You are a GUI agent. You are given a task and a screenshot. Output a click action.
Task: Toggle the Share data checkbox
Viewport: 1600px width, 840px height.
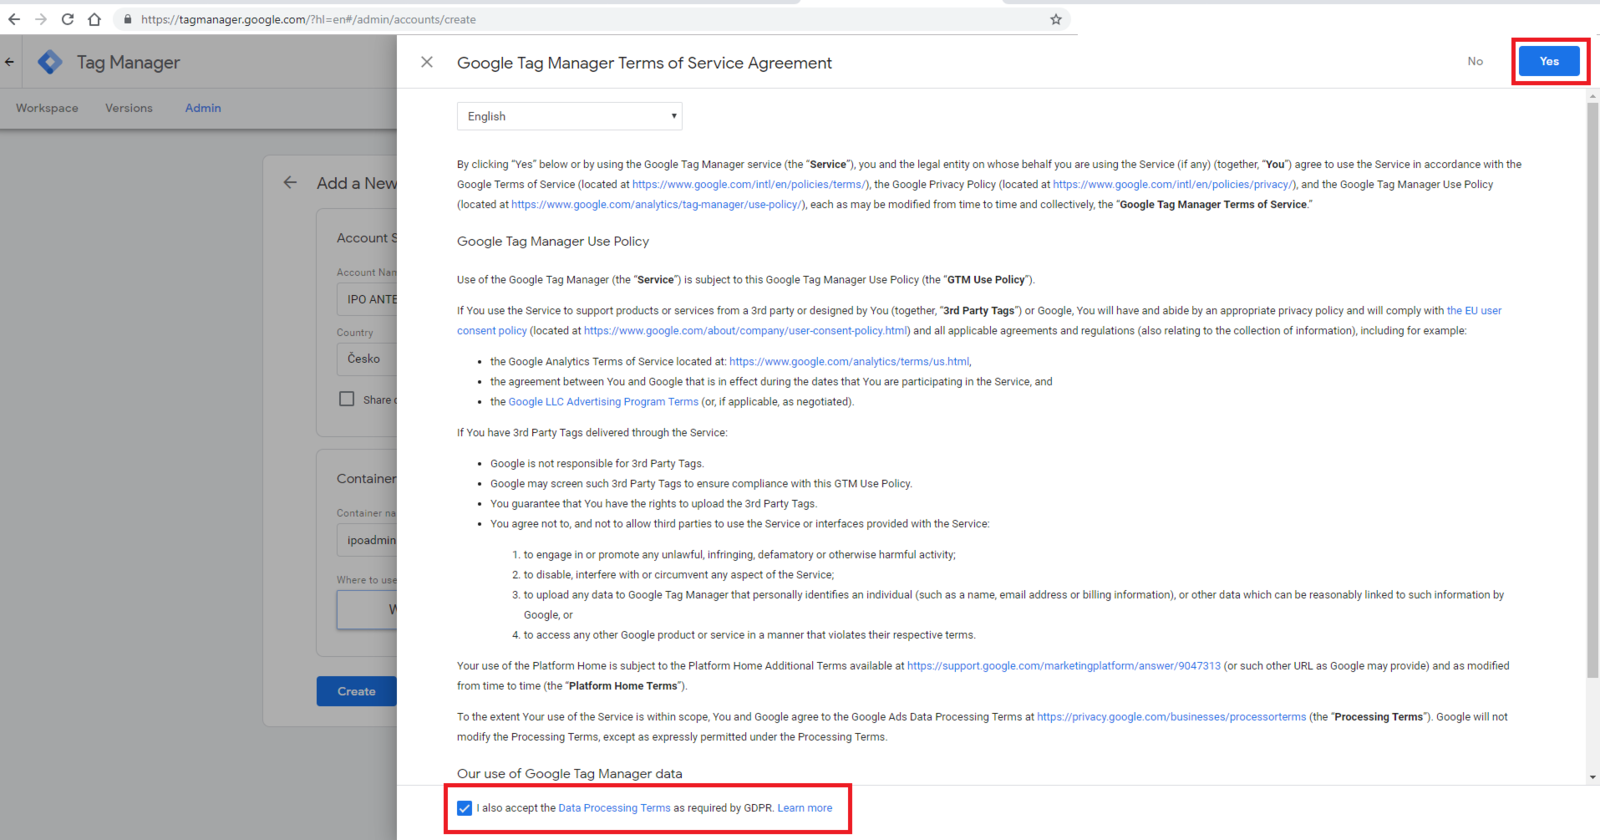347,399
